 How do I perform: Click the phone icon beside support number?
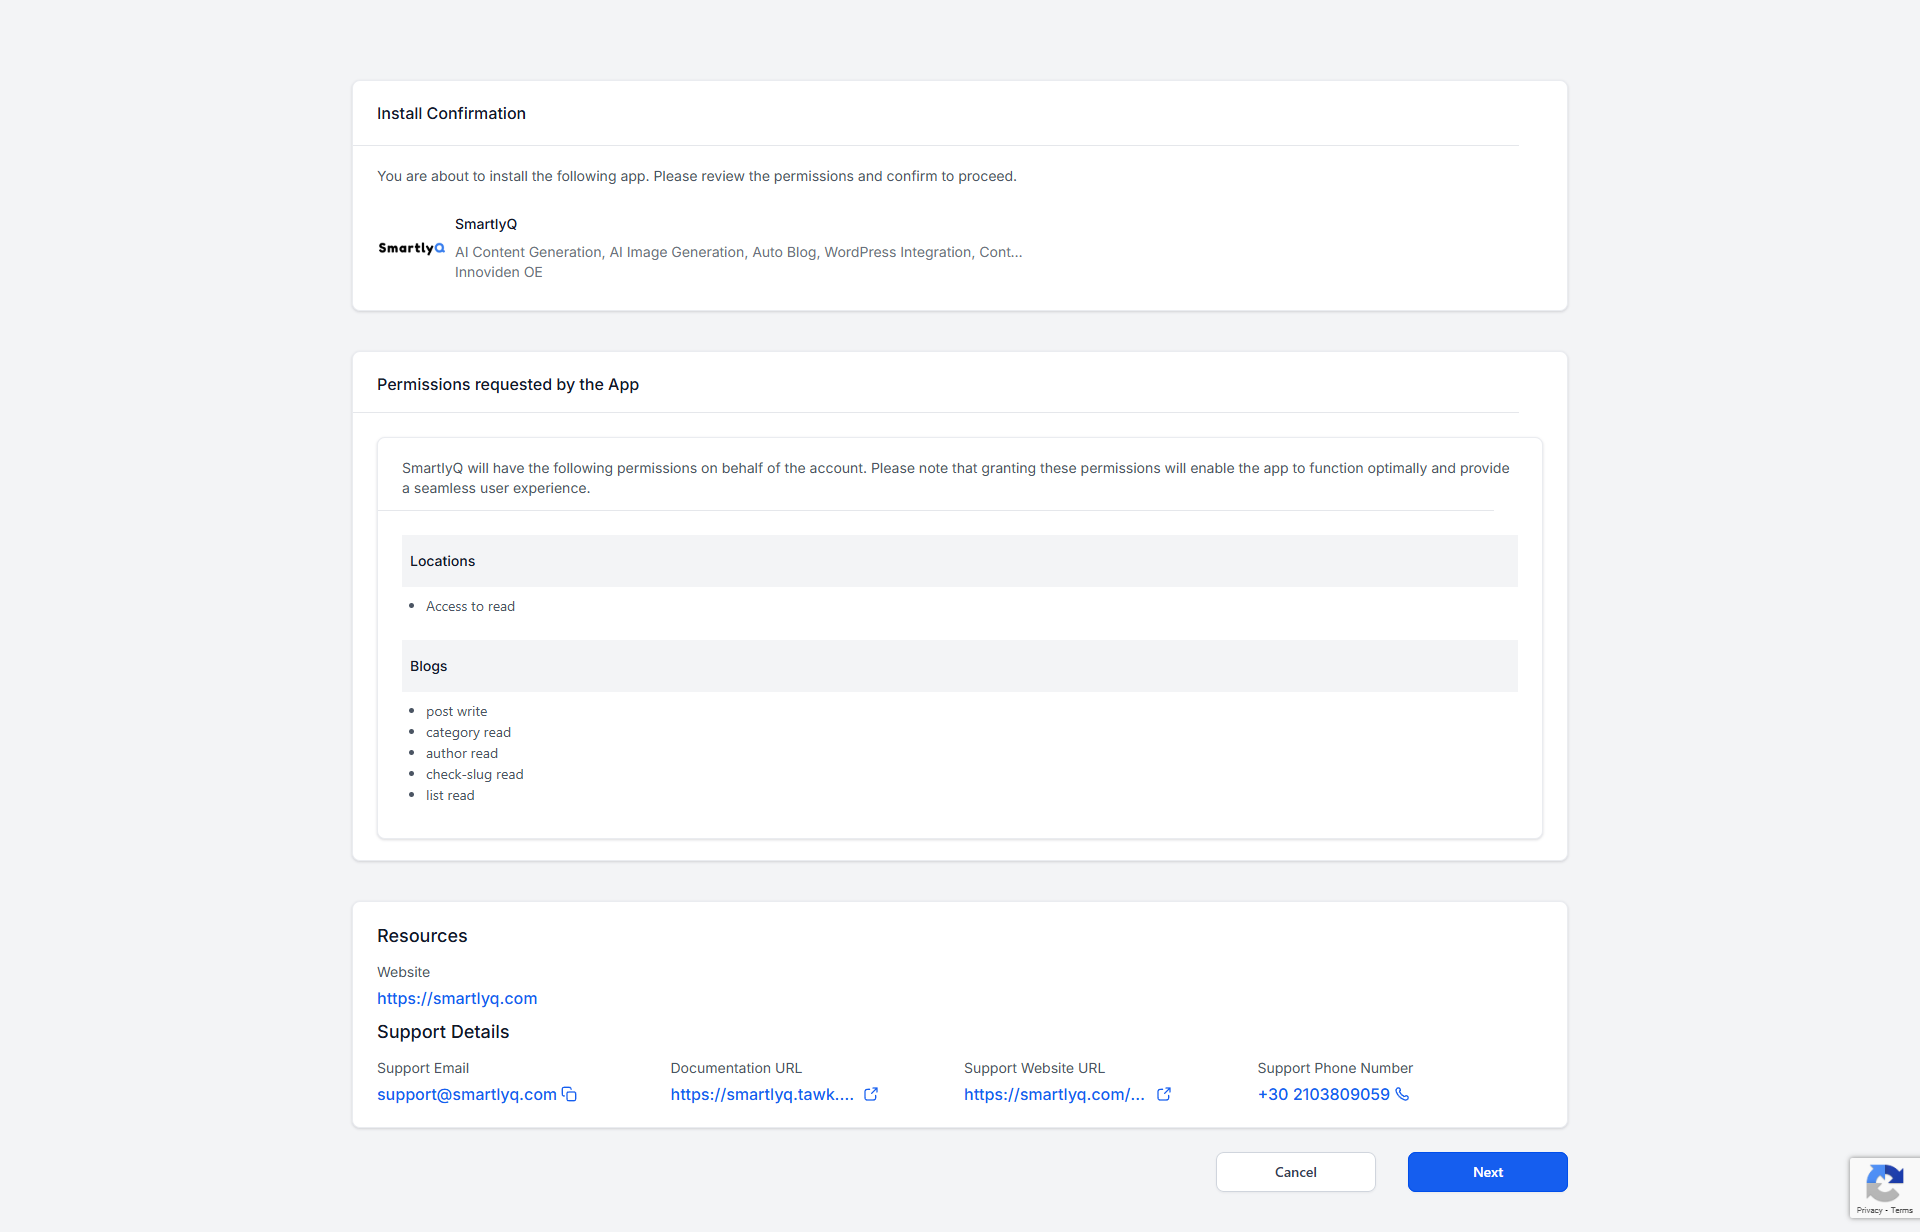coord(1402,1094)
